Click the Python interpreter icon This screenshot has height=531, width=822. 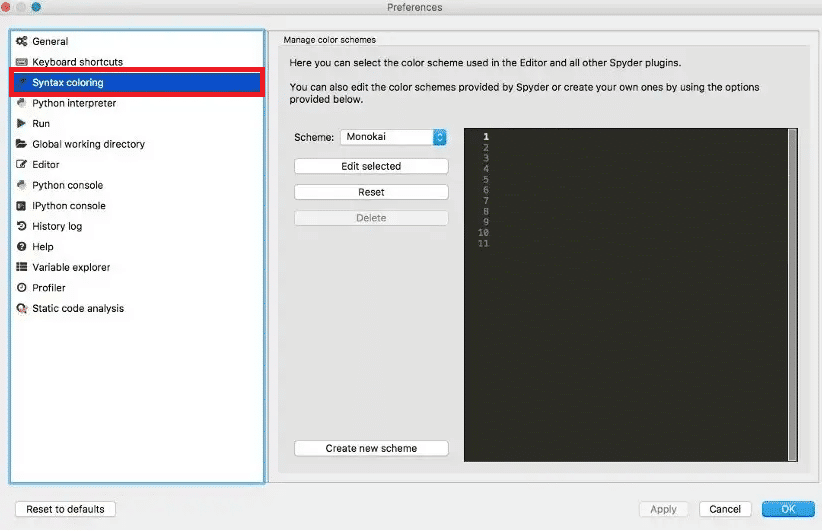coord(21,103)
